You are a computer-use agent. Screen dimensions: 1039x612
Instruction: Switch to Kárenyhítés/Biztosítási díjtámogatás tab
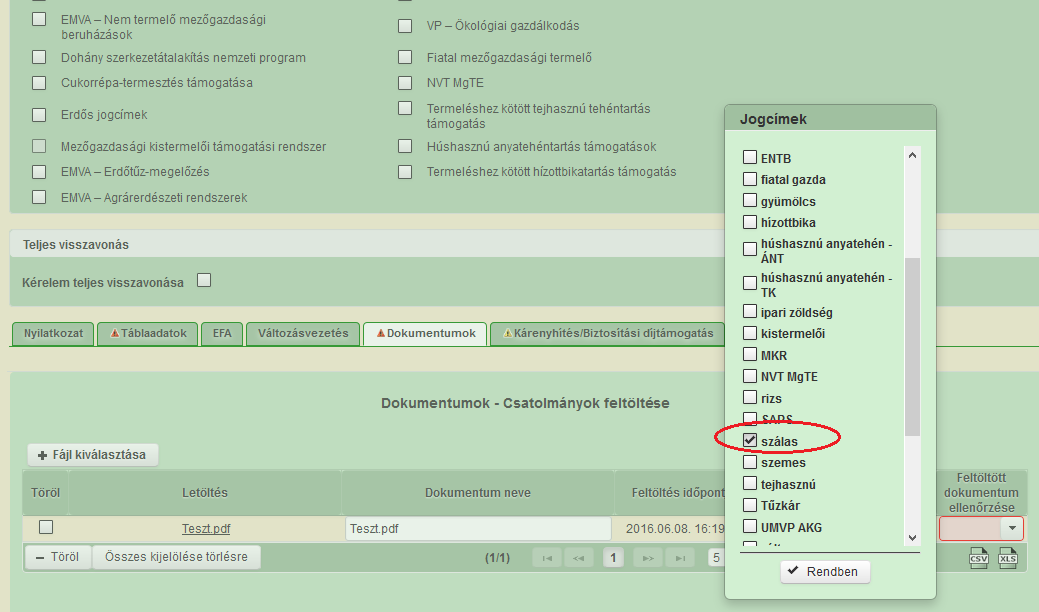608,334
